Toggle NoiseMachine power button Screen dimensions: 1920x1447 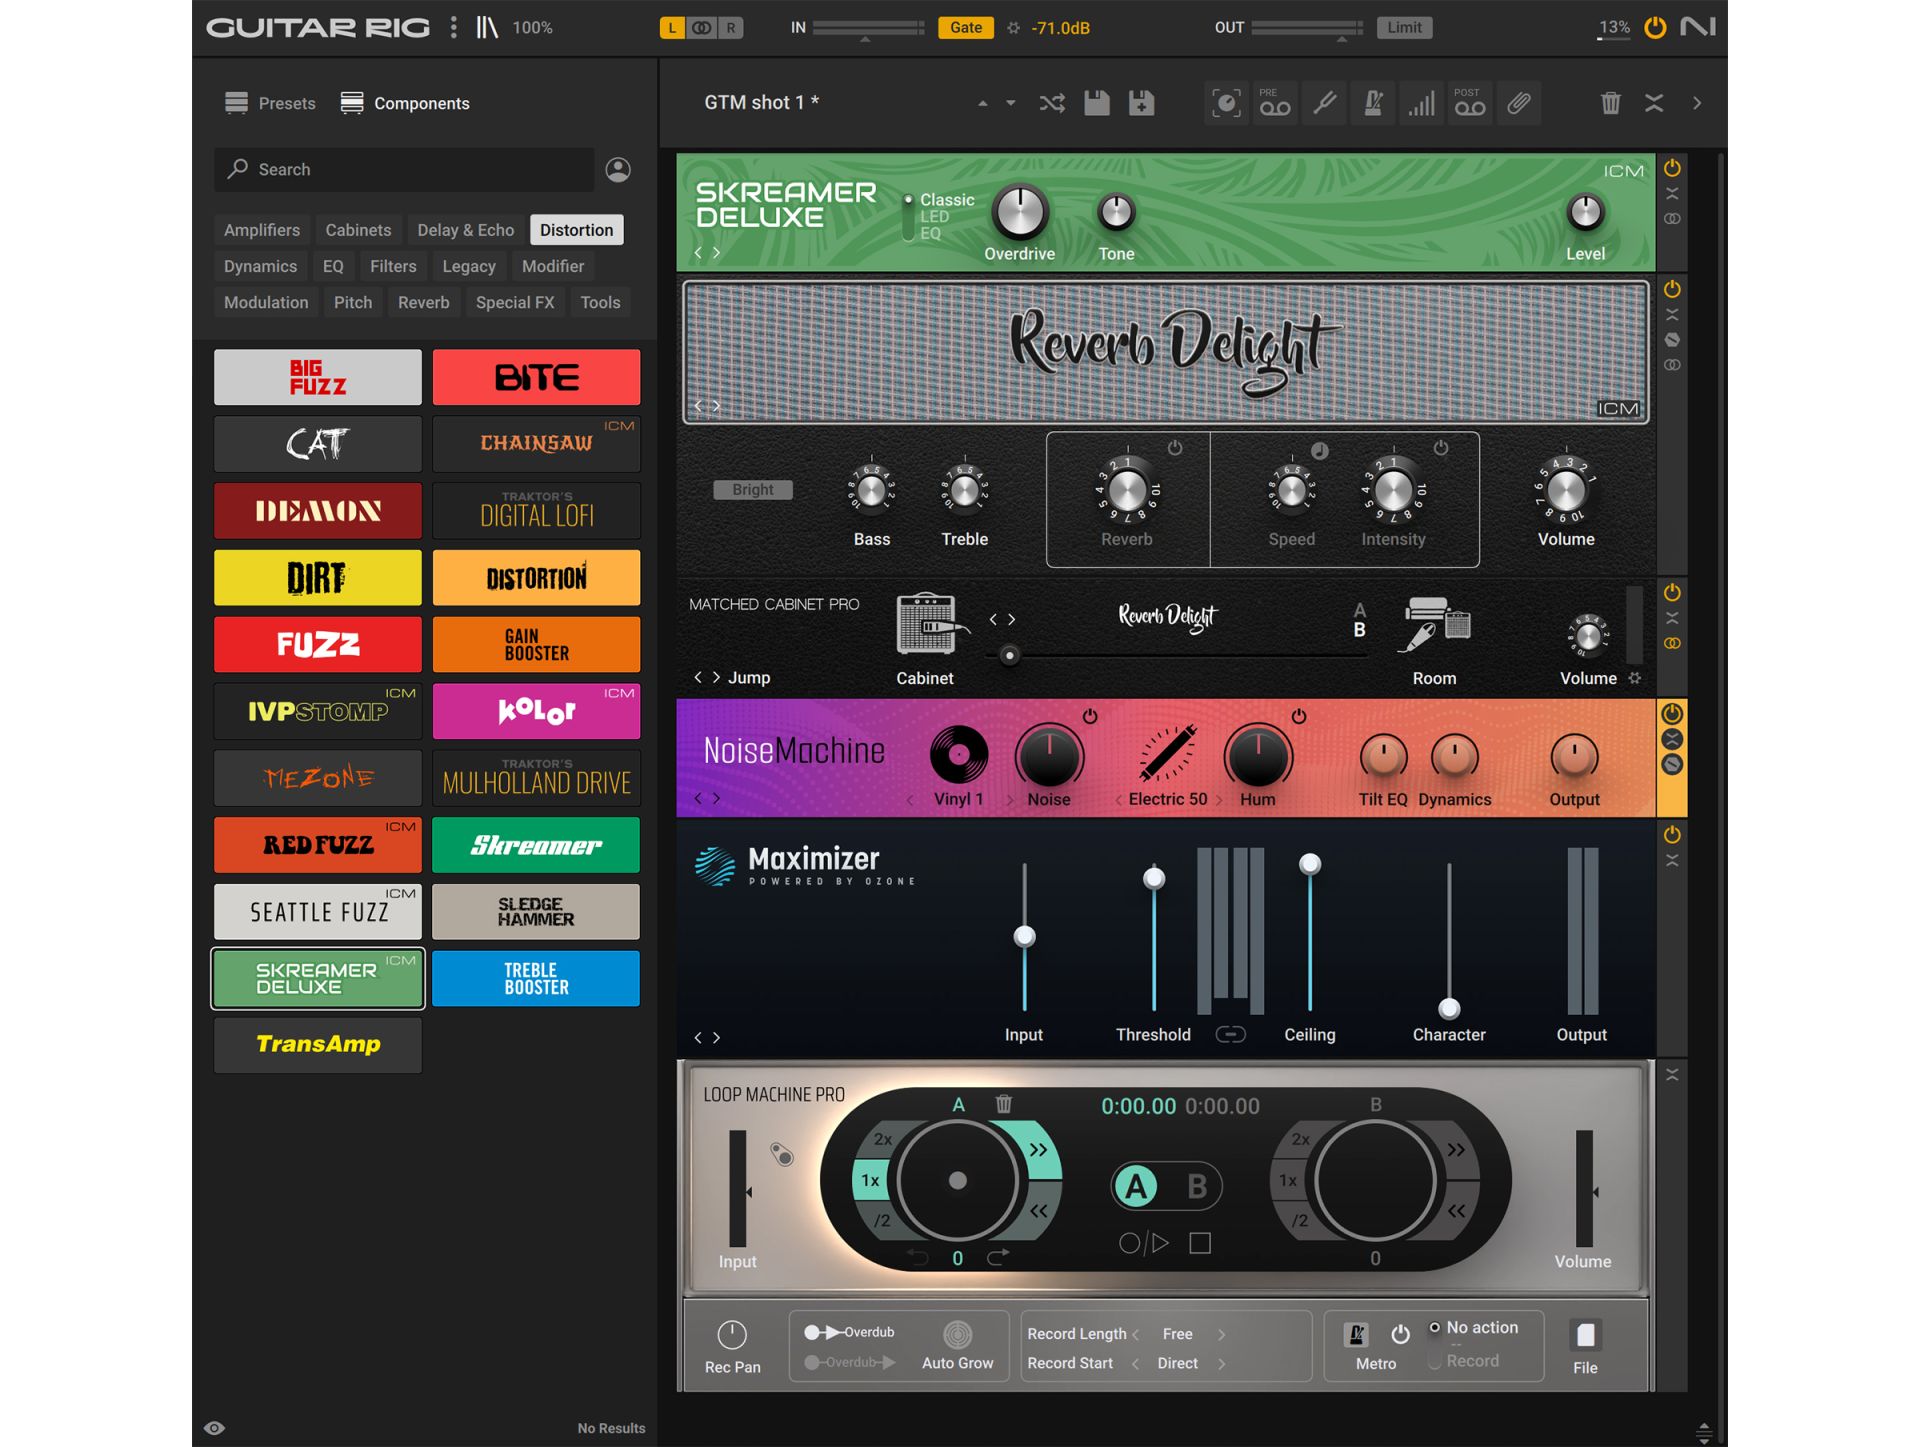[x=1672, y=714]
